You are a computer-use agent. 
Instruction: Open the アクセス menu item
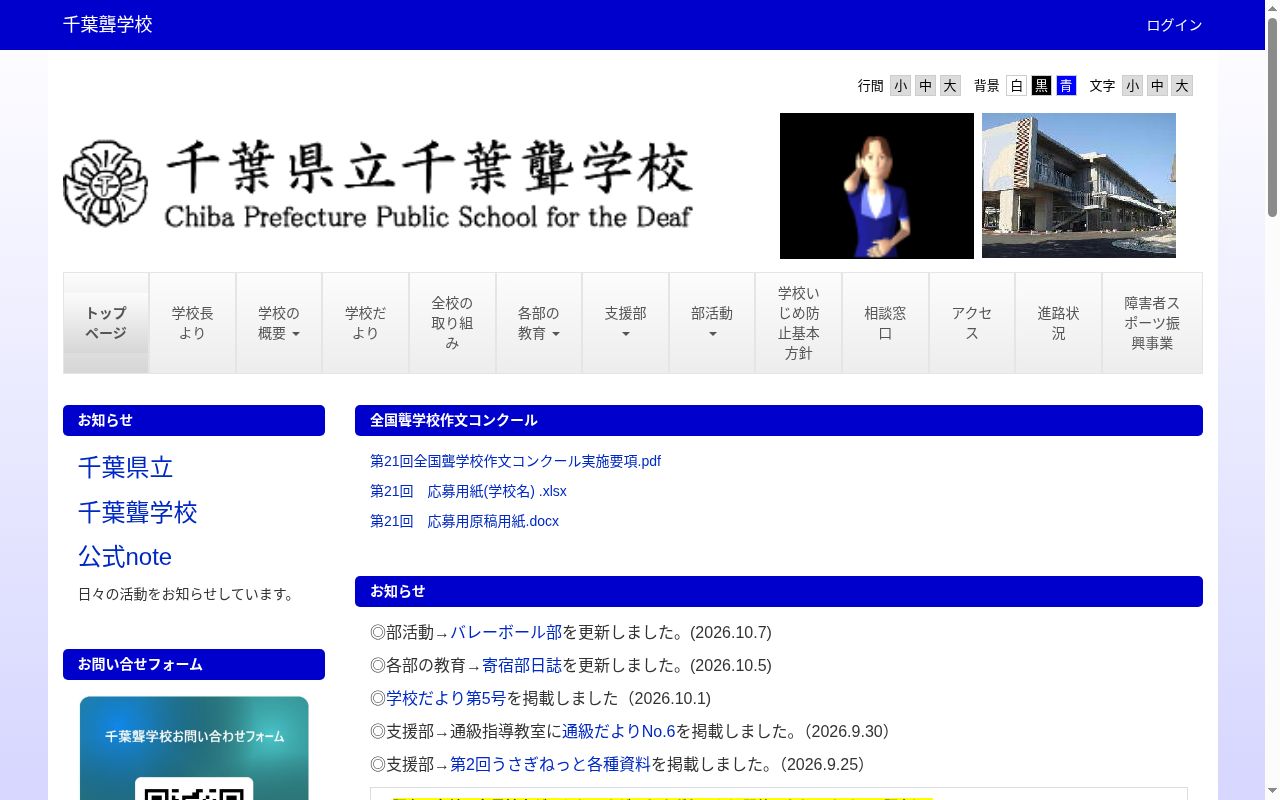[x=972, y=323]
